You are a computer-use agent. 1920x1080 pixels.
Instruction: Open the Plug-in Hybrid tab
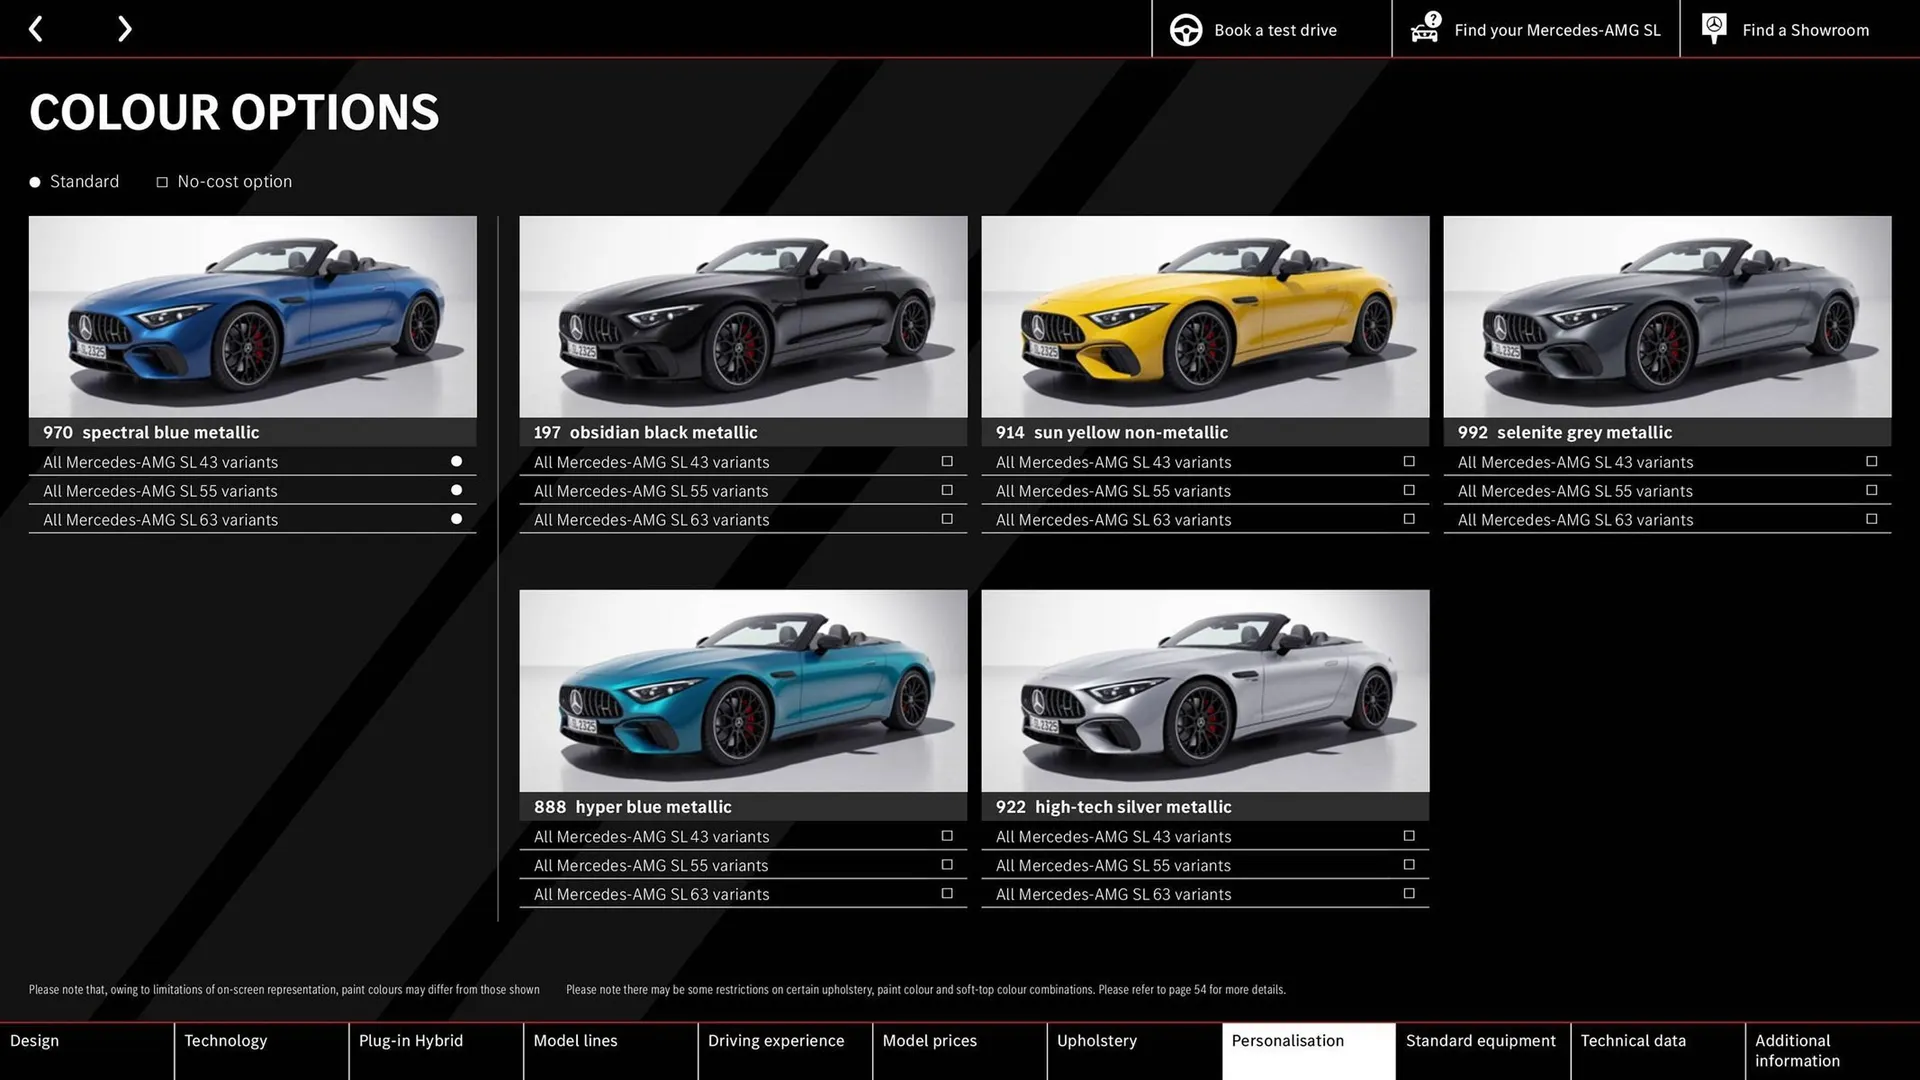[410, 1040]
